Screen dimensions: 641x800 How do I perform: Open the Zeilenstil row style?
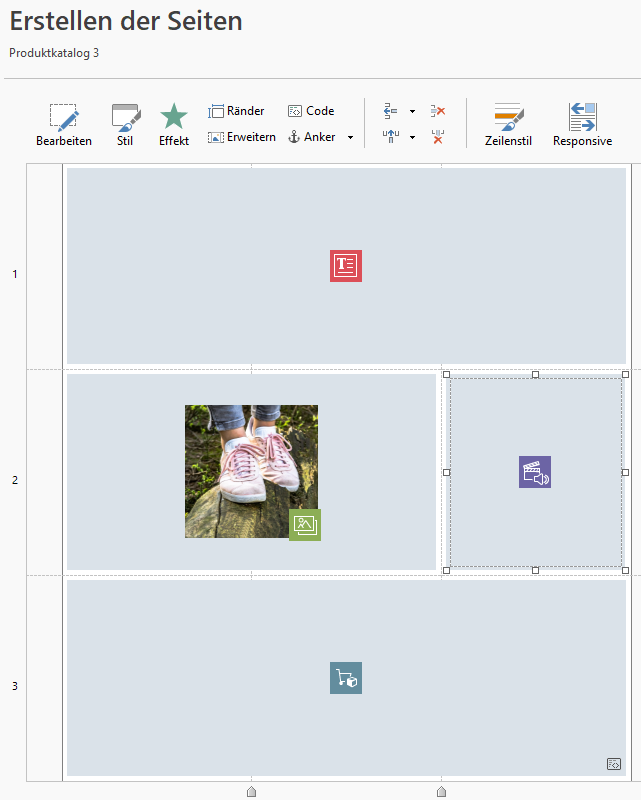tap(508, 125)
